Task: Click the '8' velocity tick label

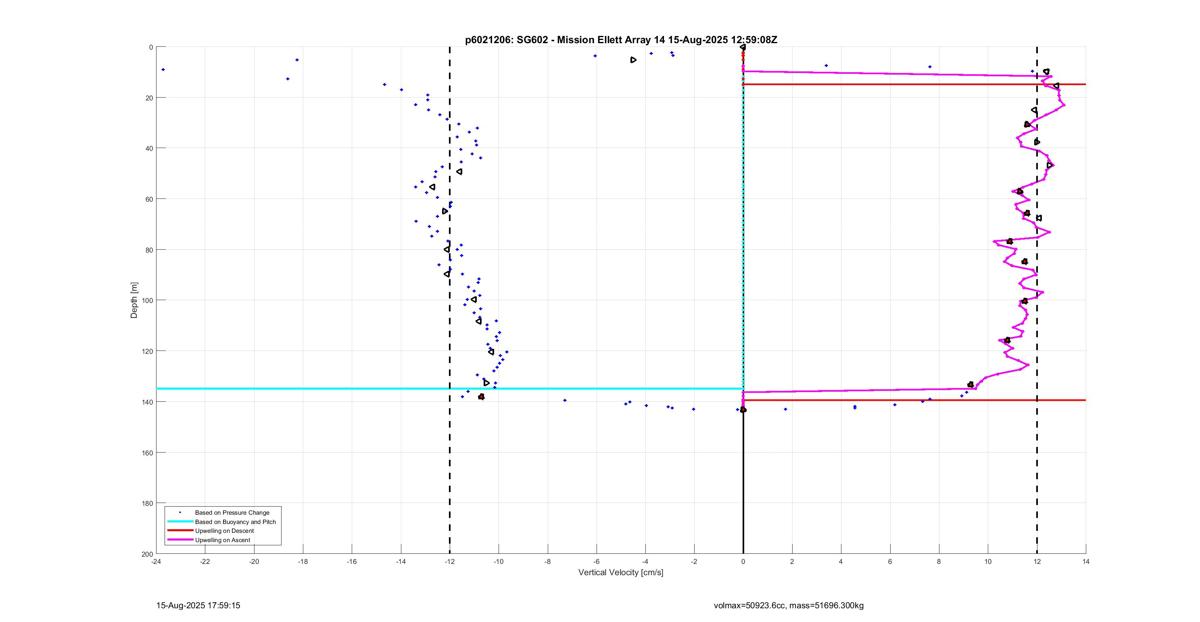Action: coord(939,561)
